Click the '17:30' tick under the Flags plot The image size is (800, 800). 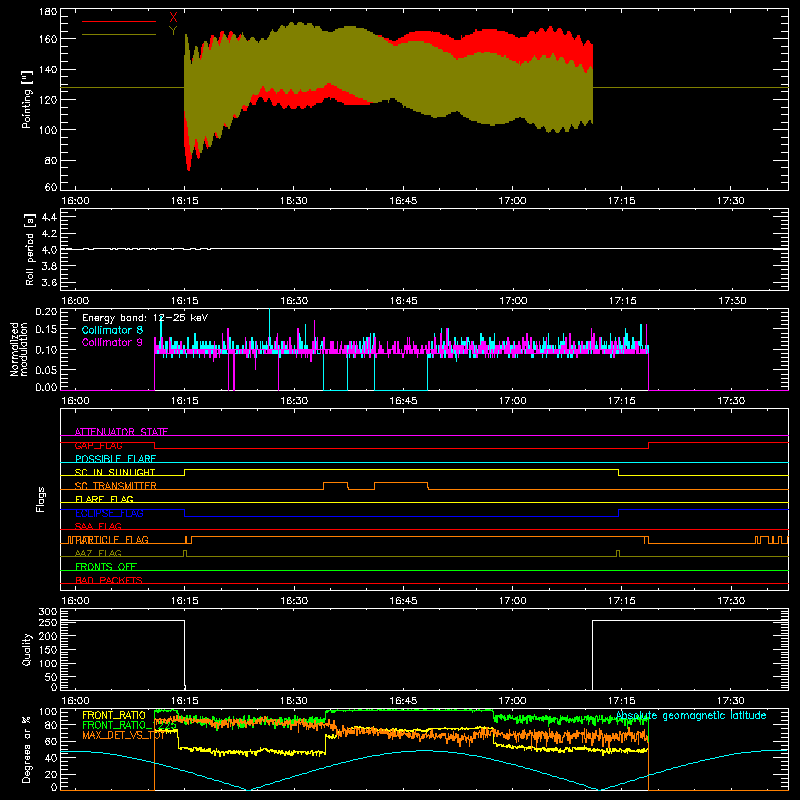[731, 601]
